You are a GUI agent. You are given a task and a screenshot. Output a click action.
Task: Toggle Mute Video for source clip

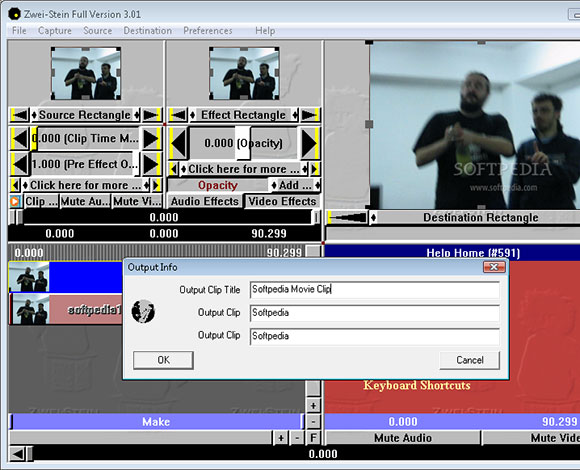point(137,202)
